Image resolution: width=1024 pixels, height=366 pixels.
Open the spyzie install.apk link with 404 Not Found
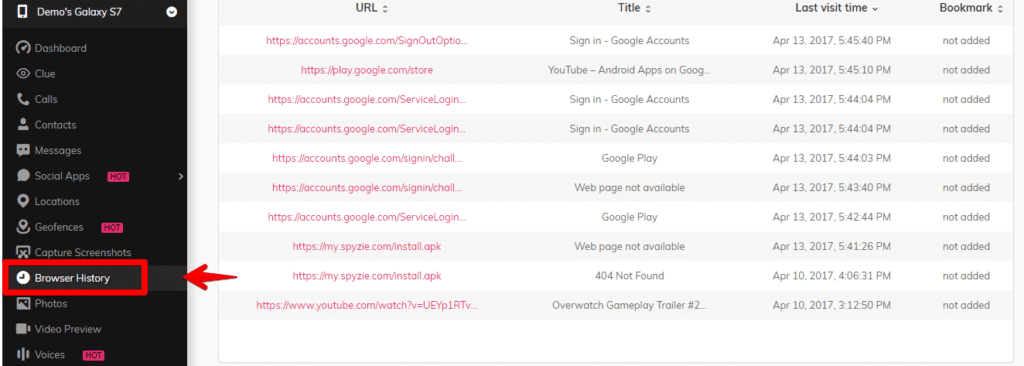tap(367, 276)
